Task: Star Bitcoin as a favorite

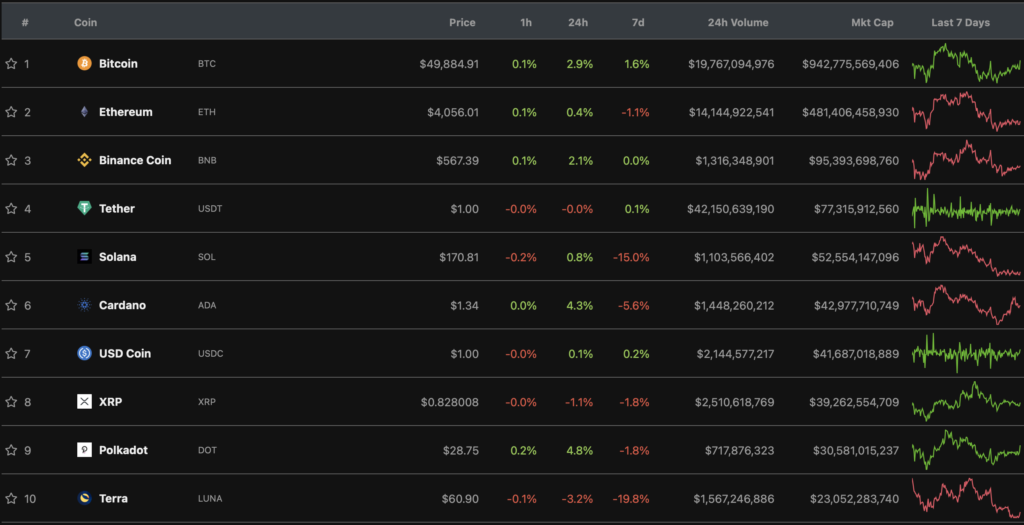Action: click(11, 64)
